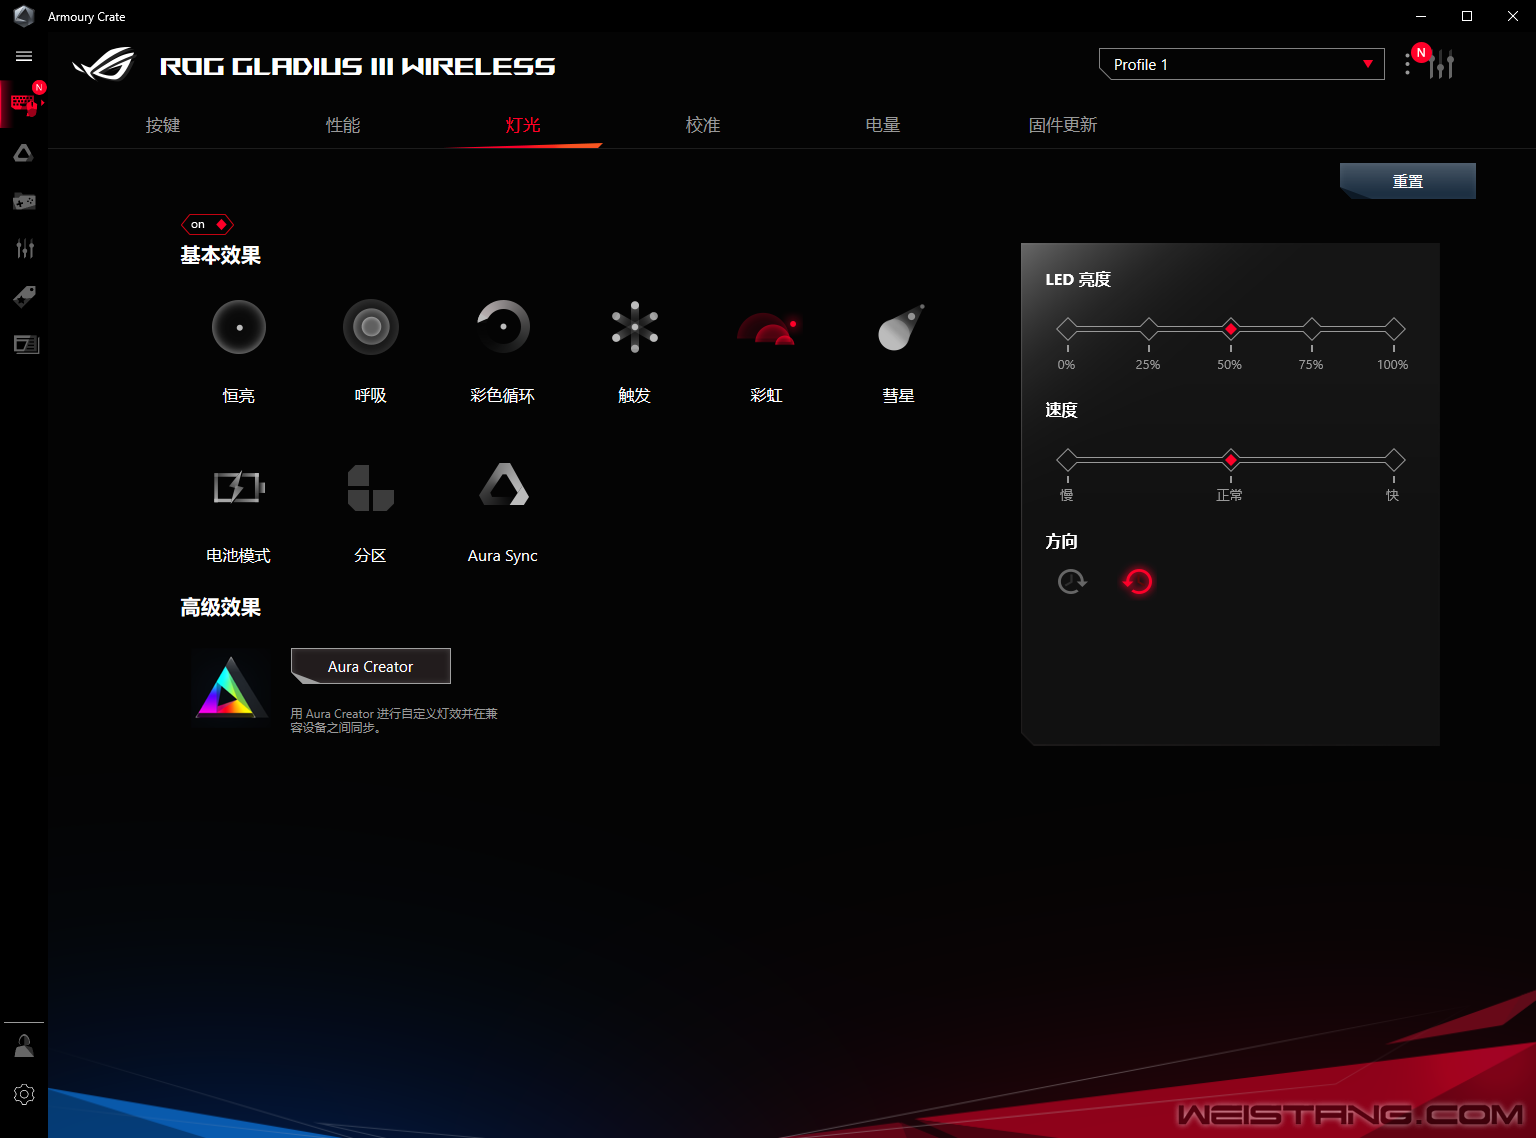Set speed slider to 快 fast

click(x=1394, y=460)
